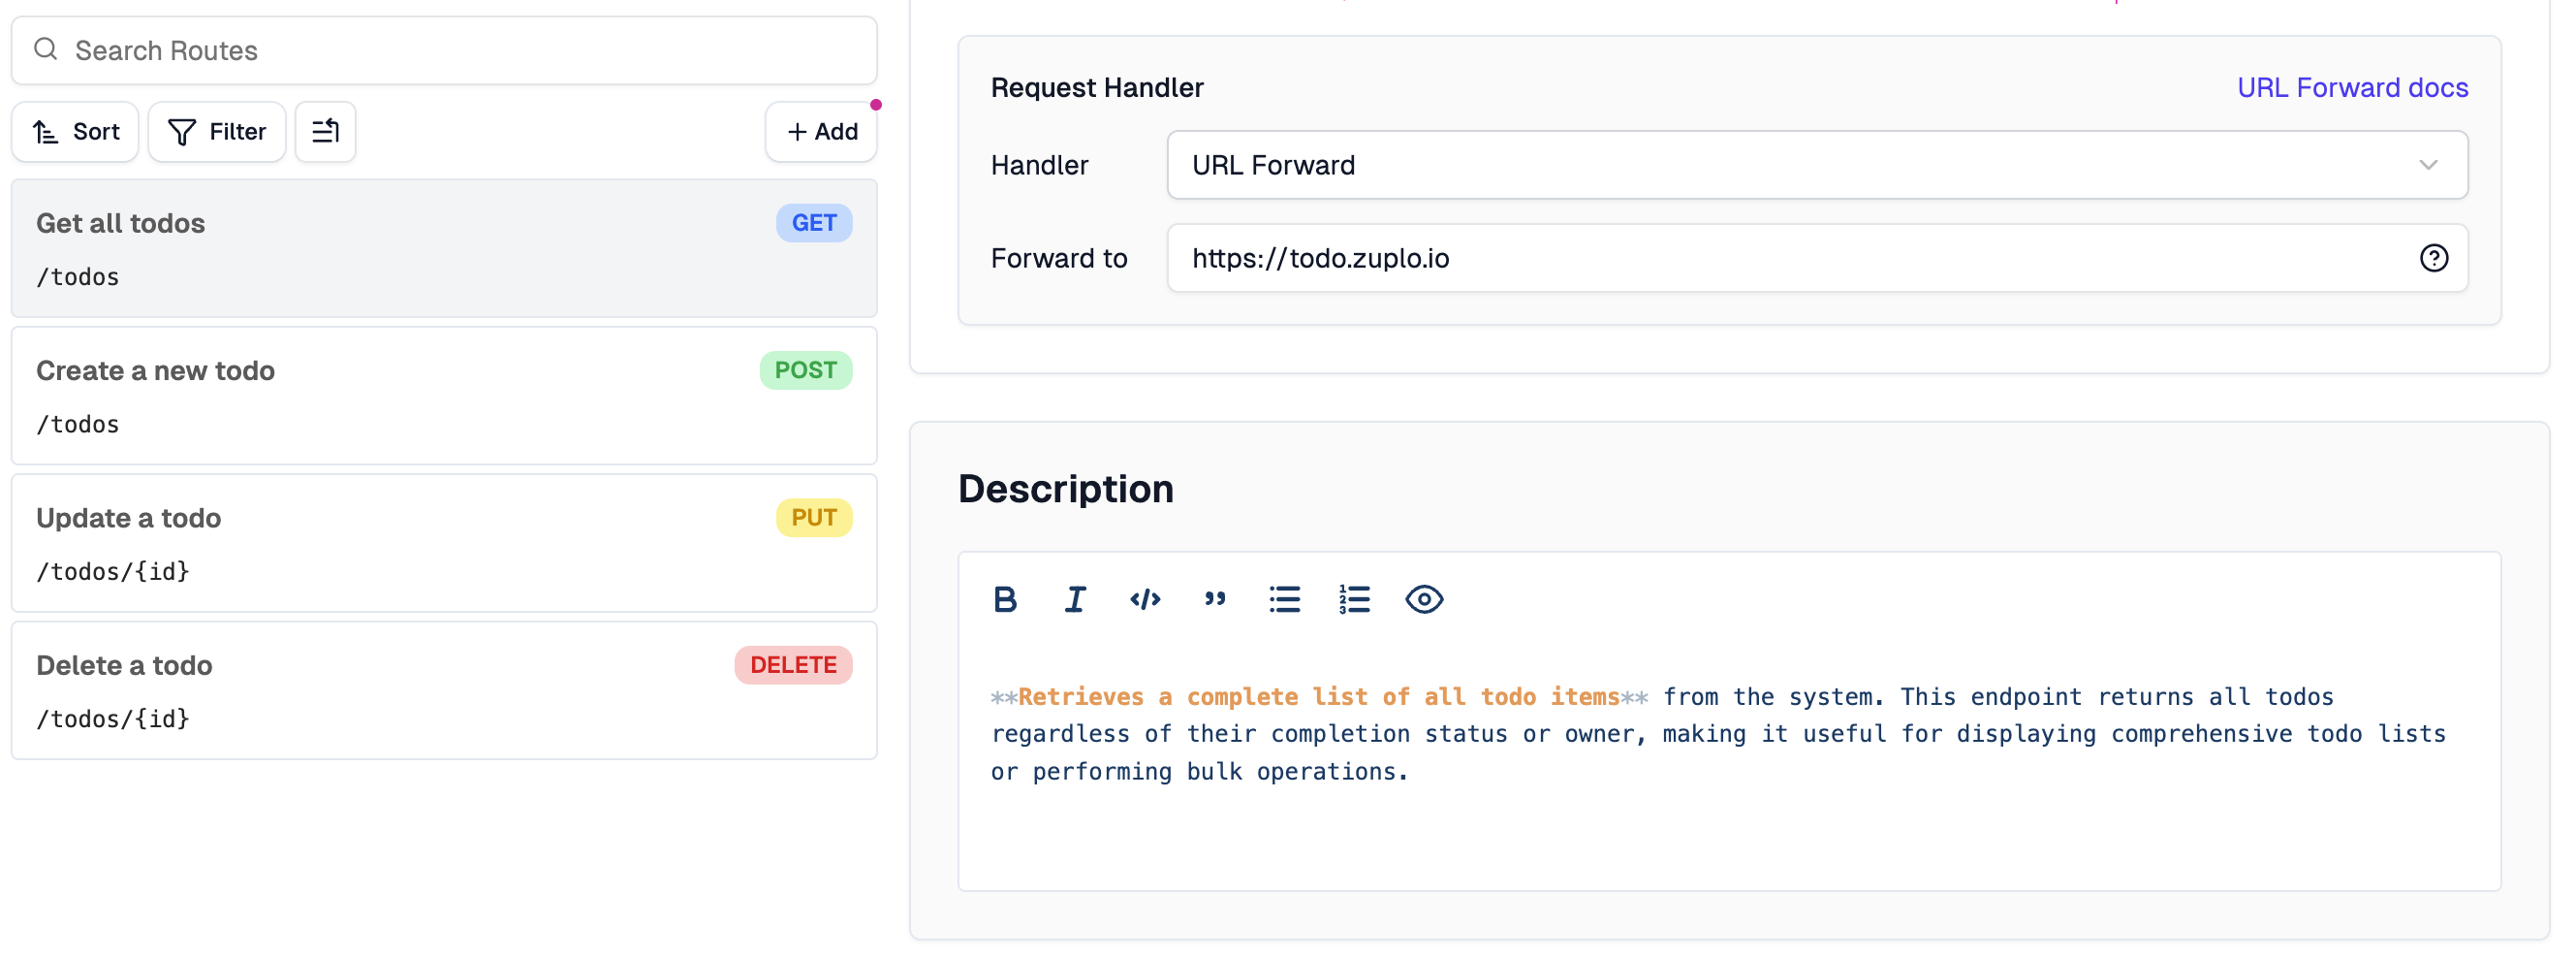
Task: Click the search magnifier in Search Routes
Action: [45, 49]
